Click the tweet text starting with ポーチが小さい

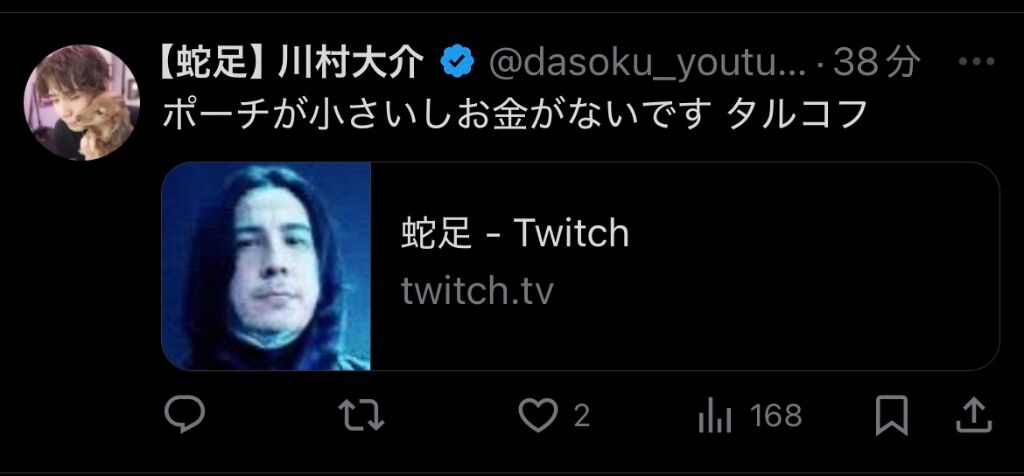click(x=513, y=116)
